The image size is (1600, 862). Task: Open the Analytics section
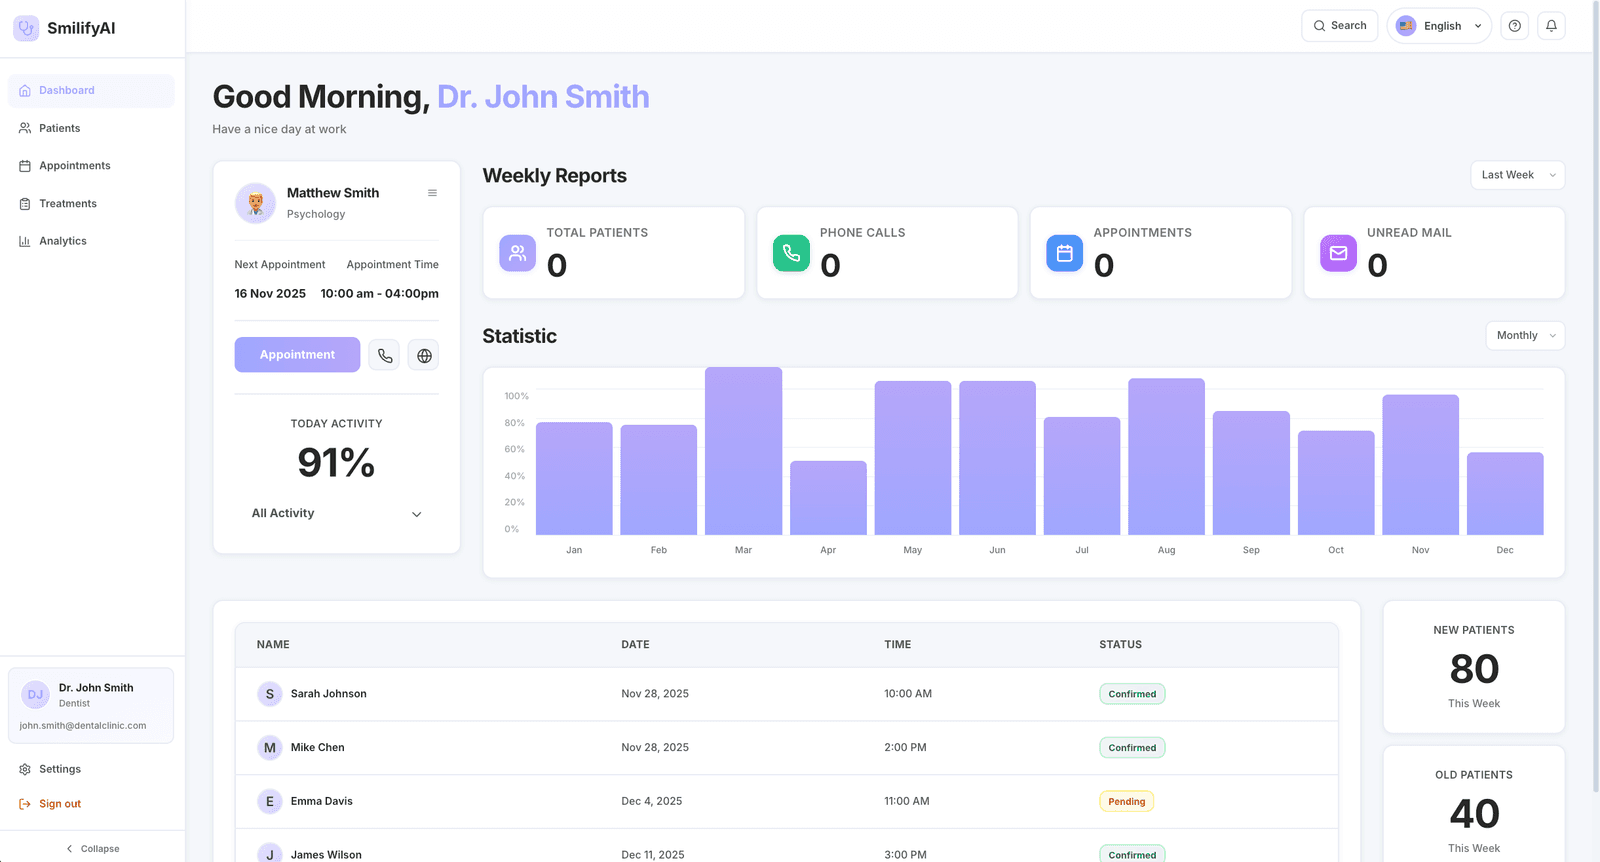(x=91, y=241)
